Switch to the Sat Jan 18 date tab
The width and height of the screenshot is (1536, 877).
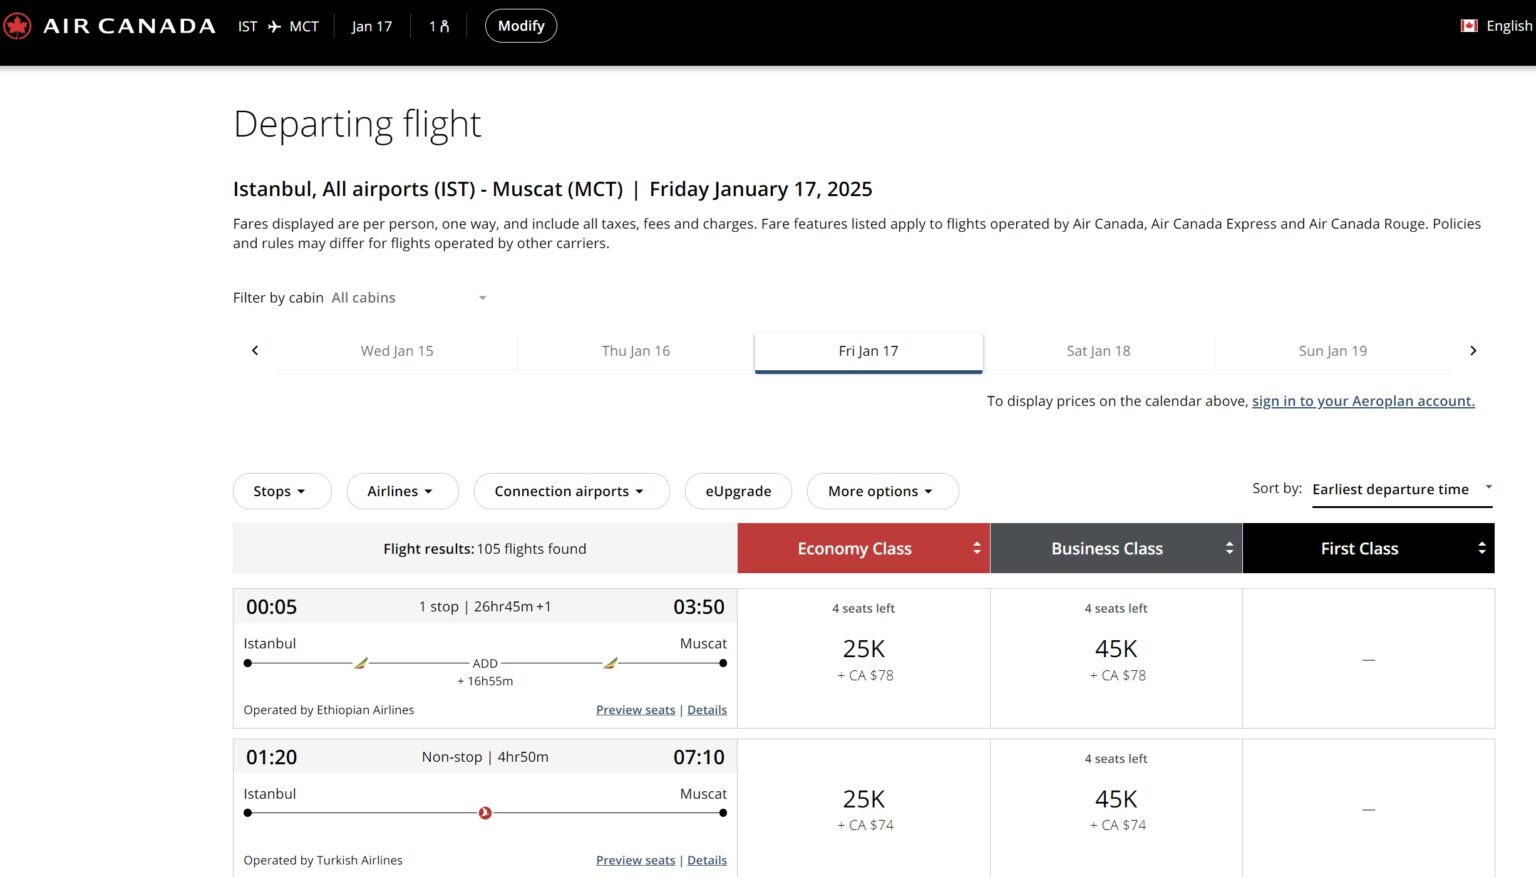tap(1097, 350)
